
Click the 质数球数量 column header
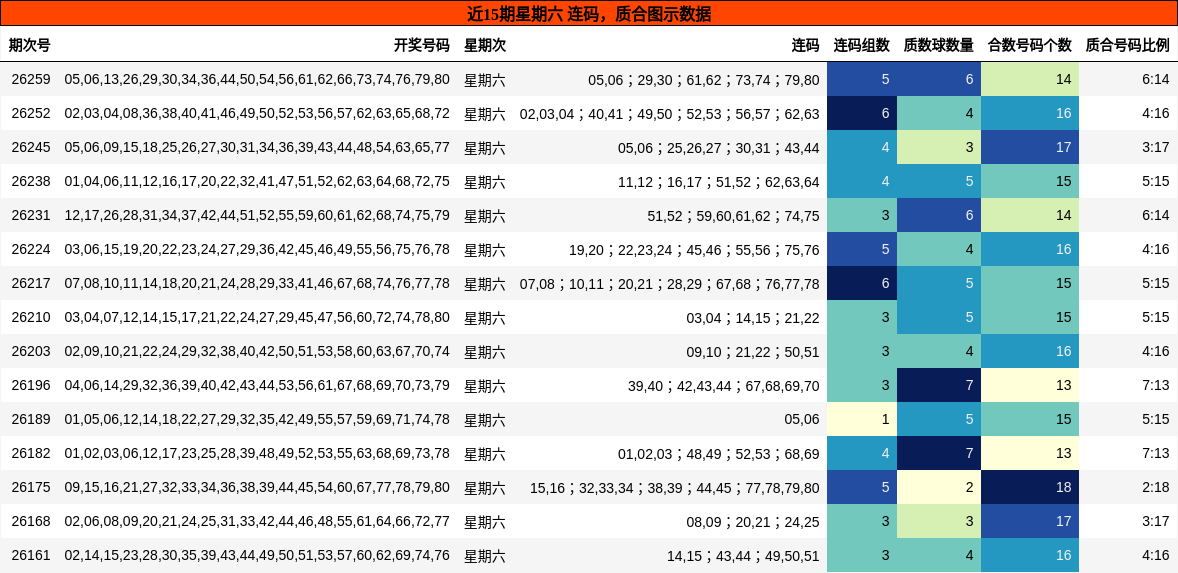pyautogui.click(x=938, y=45)
